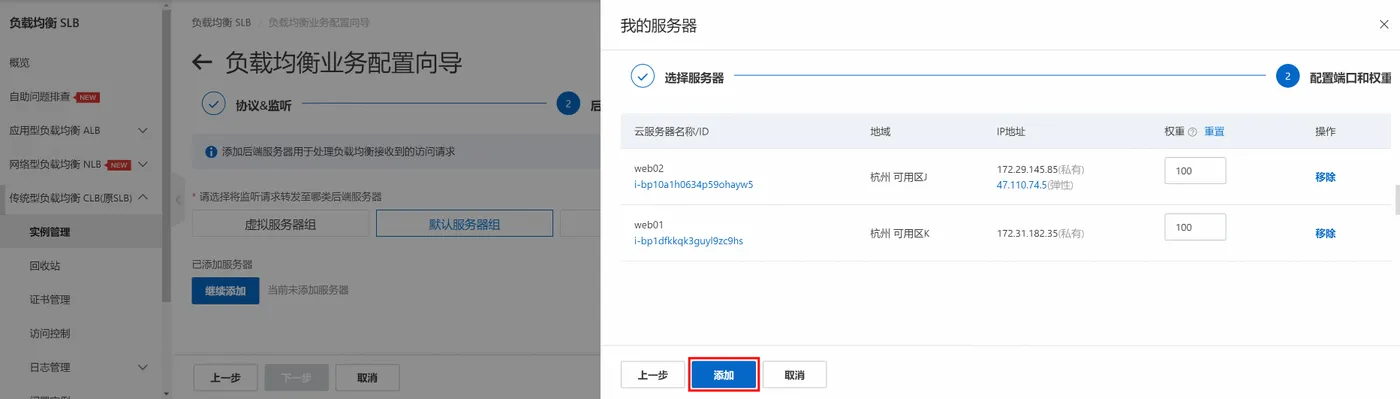Click the 添加 button
The height and width of the screenshot is (399, 1400).
click(x=723, y=375)
